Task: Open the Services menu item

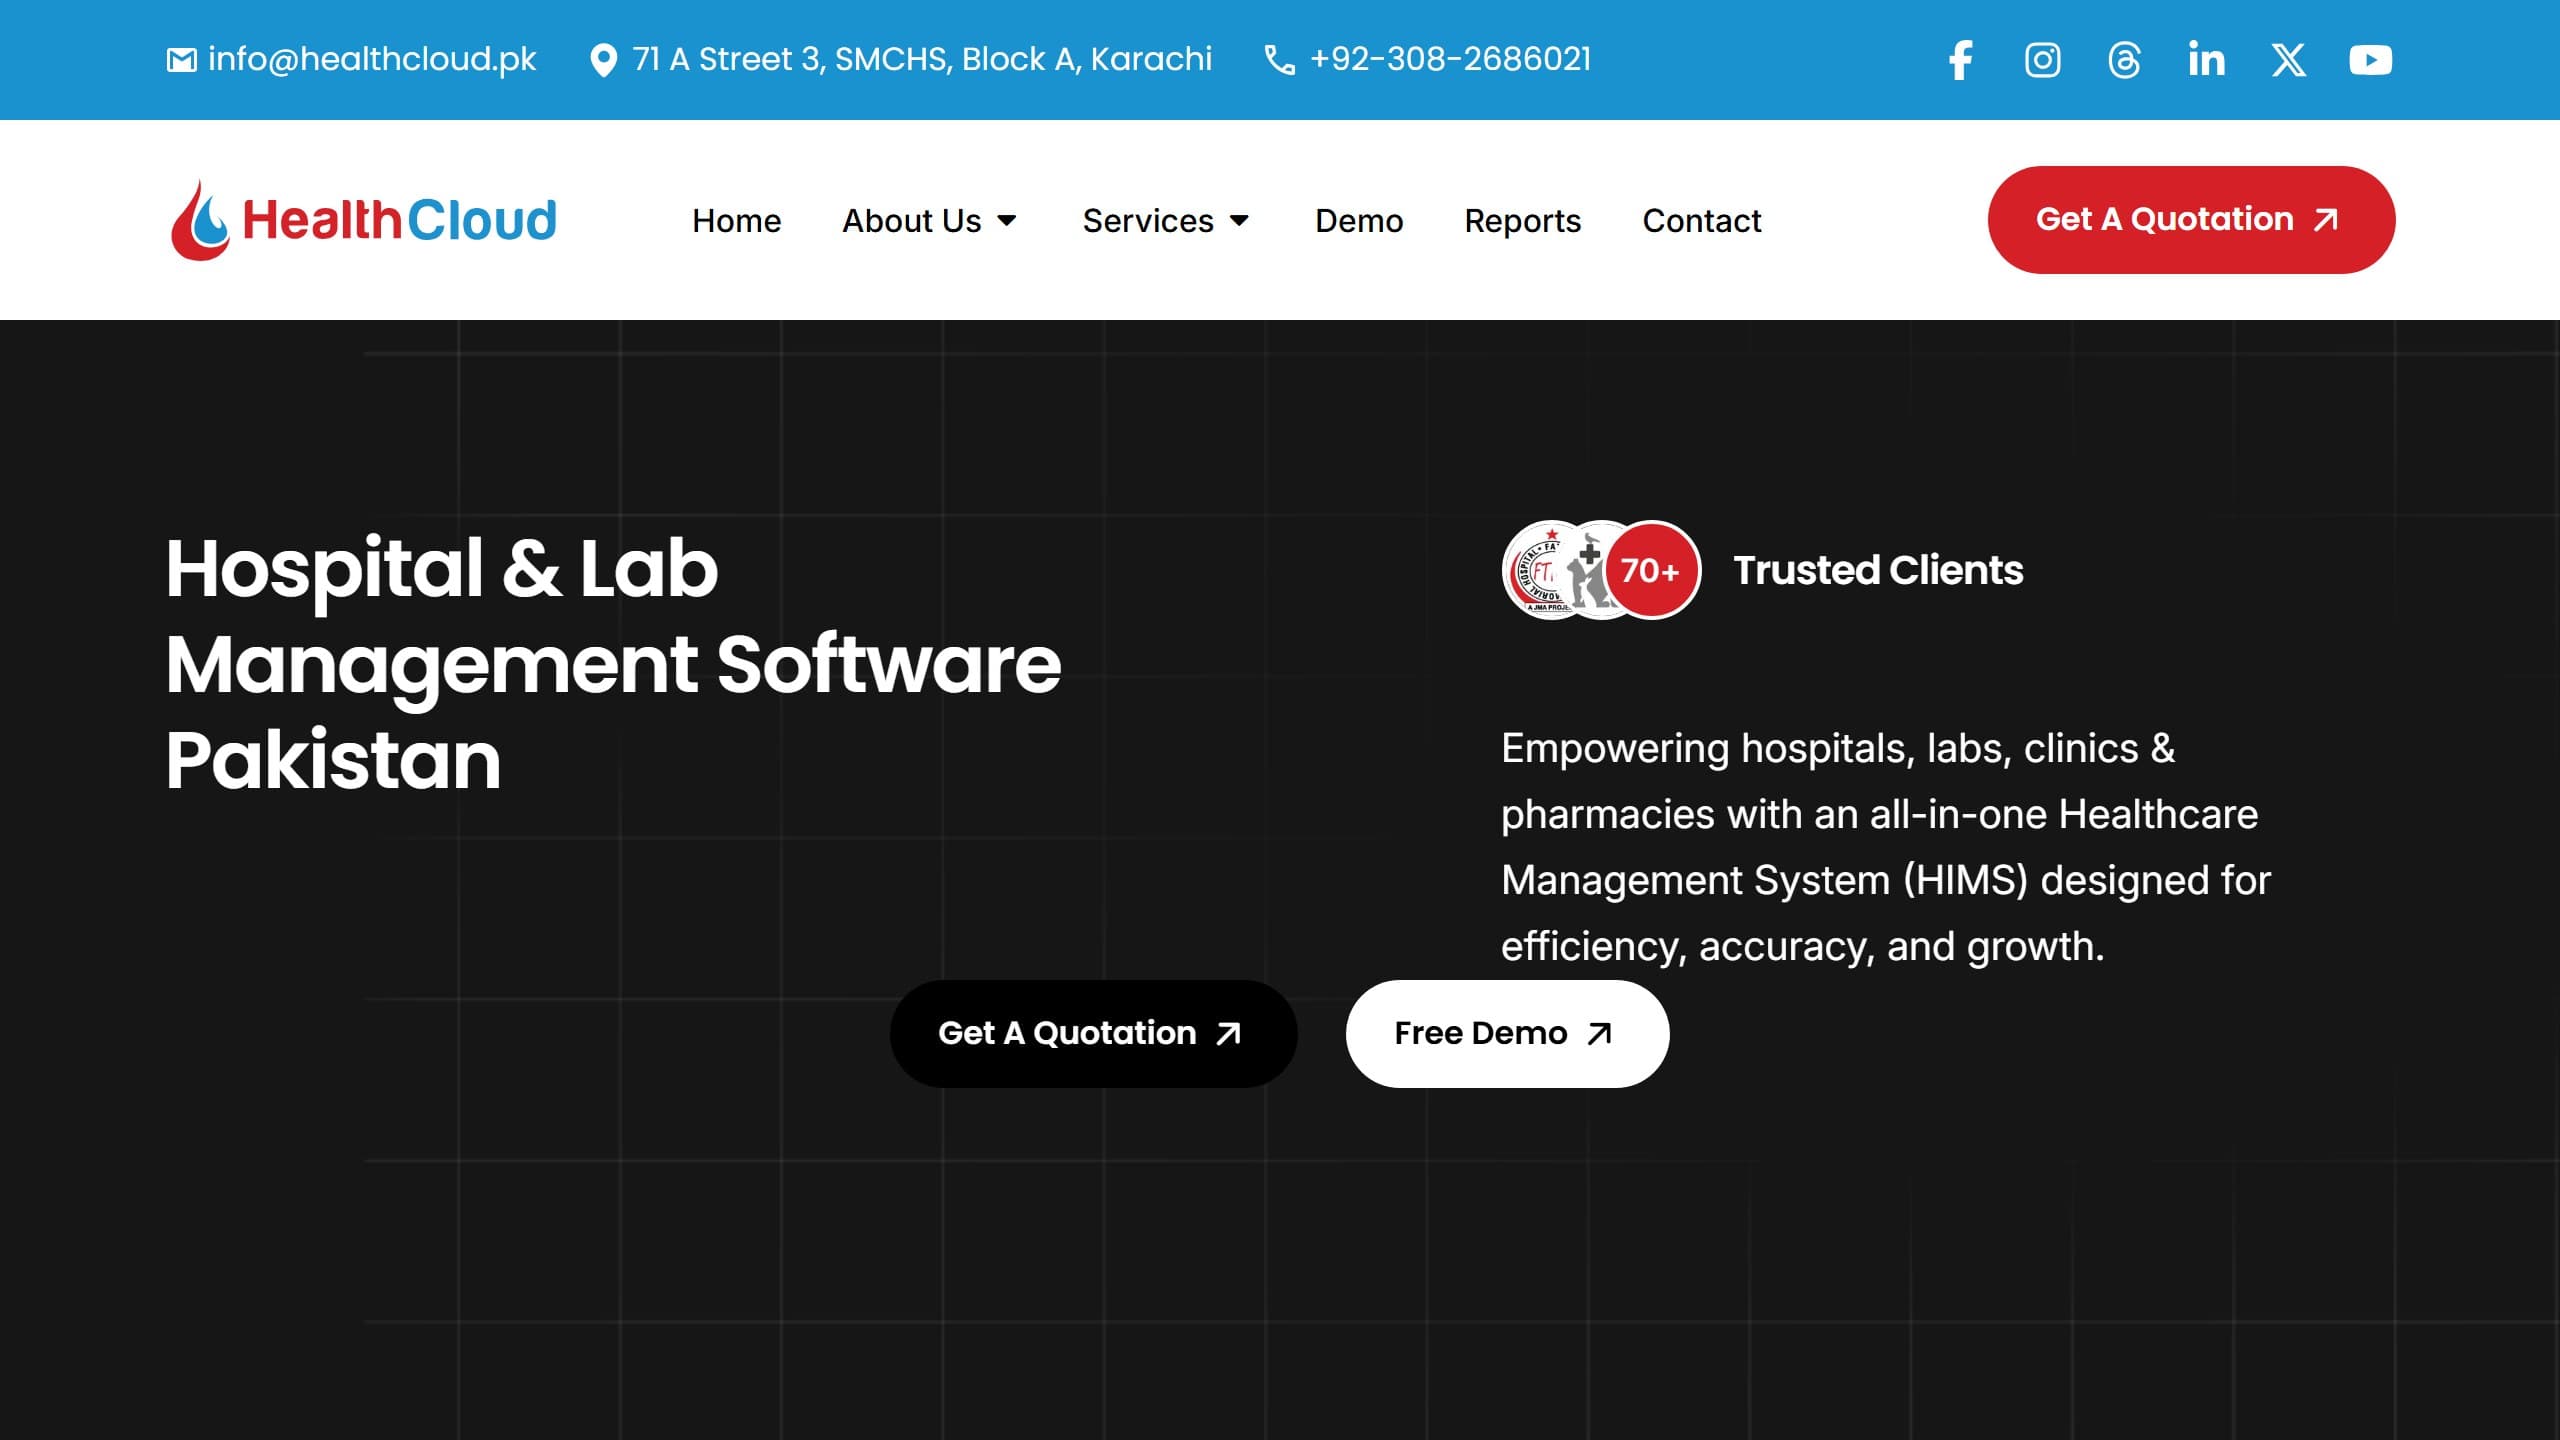Action: pyautogui.click(x=1148, y=220)
